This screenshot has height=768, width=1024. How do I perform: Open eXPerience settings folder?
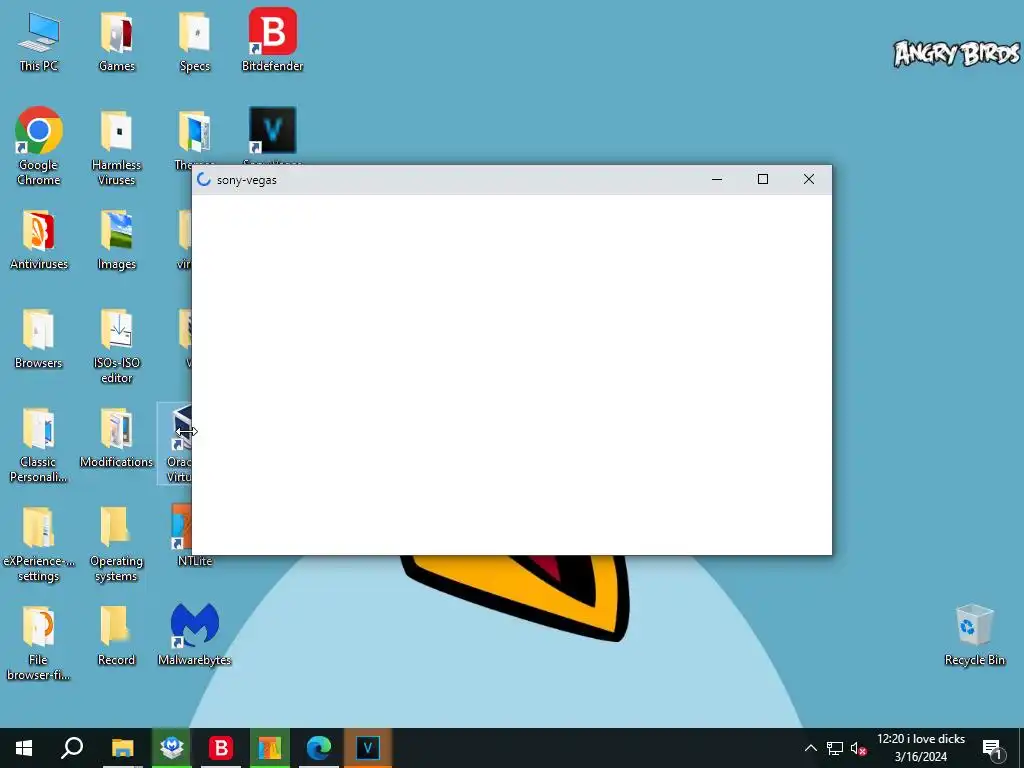tap(39, 544)
